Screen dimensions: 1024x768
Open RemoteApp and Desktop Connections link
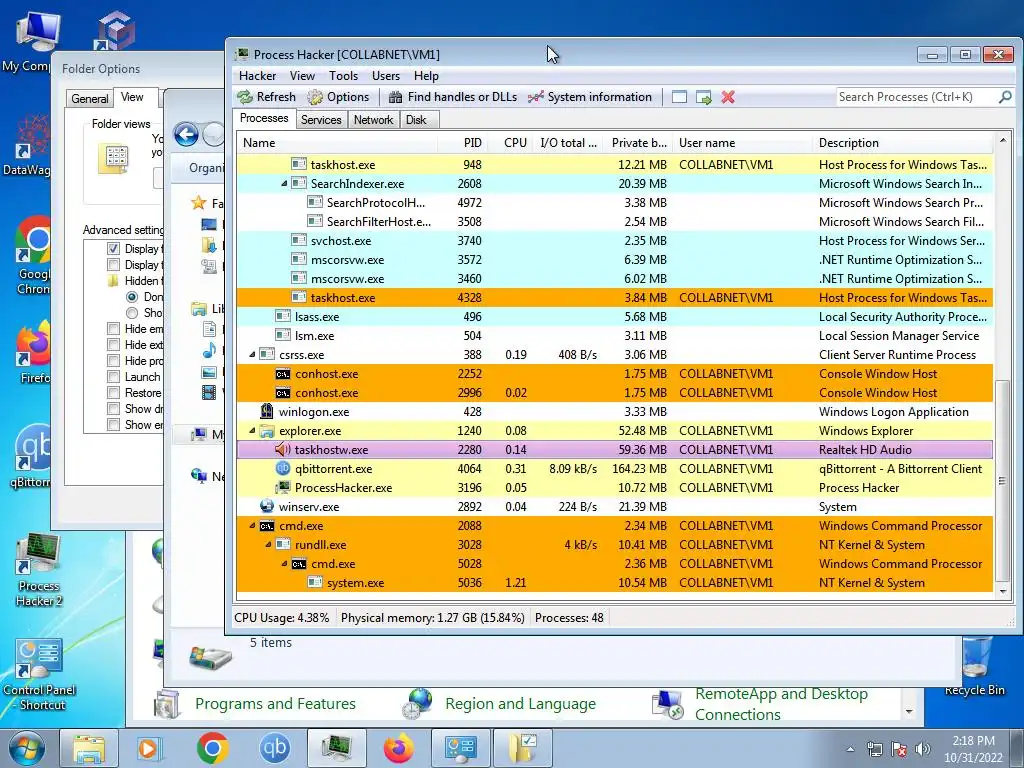(x=781, y=704)
